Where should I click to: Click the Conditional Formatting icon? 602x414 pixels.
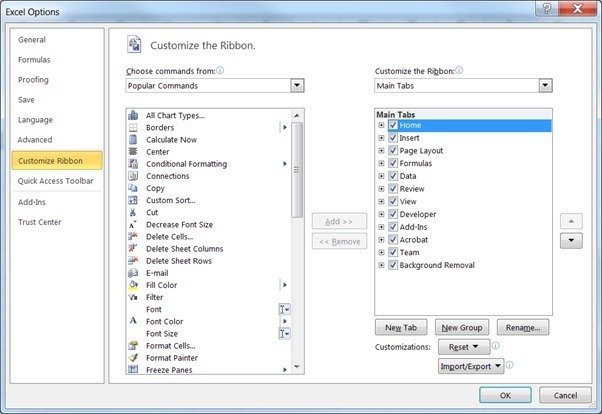[133, 164]
